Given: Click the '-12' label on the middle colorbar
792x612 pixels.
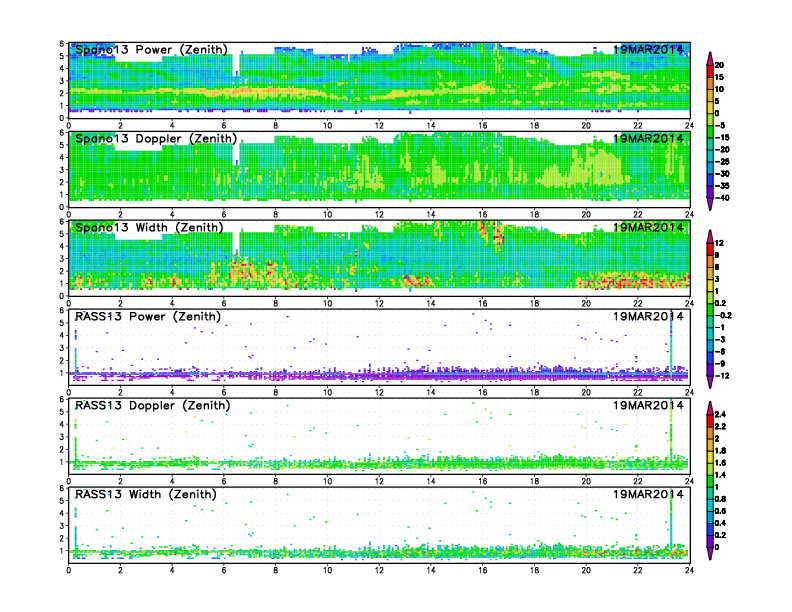Looking at the screenshot, I should [x=722, y=376].
